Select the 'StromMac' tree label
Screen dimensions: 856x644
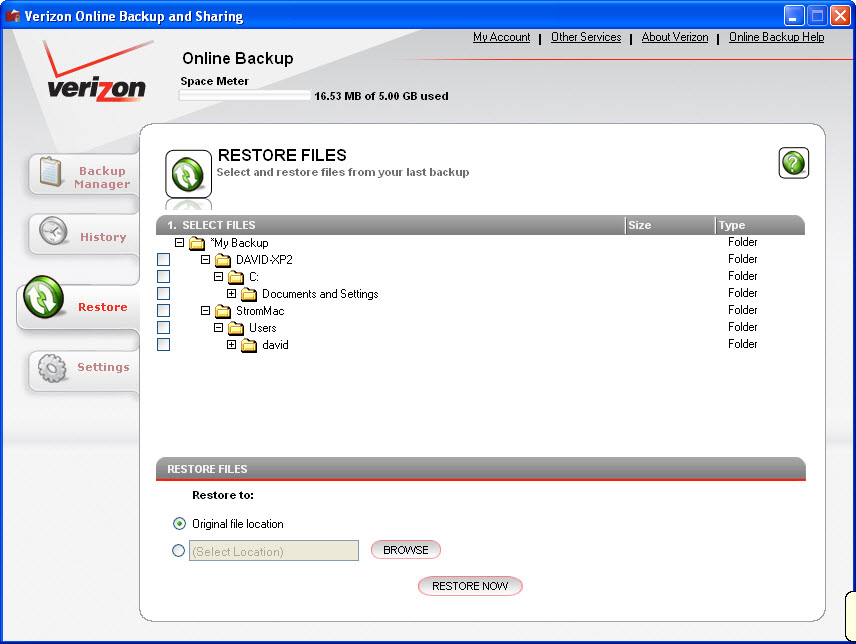click(260, 311)
